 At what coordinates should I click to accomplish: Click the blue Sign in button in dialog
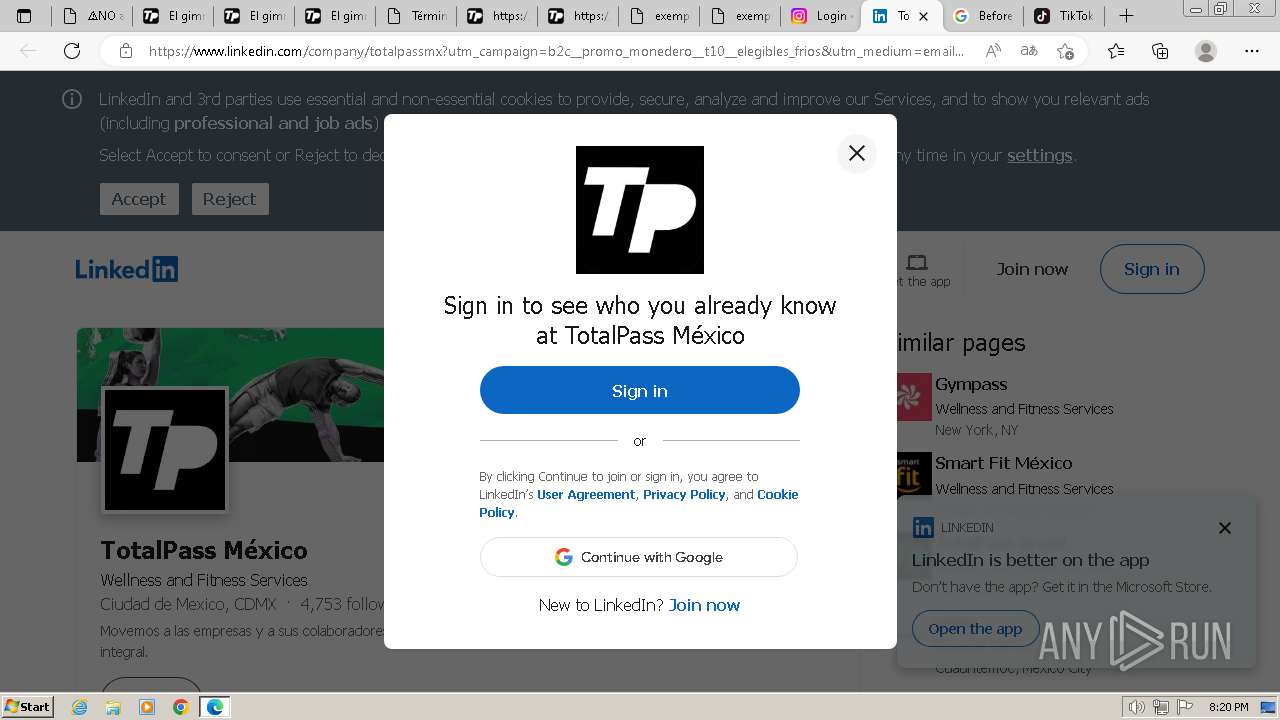(640, 390)
